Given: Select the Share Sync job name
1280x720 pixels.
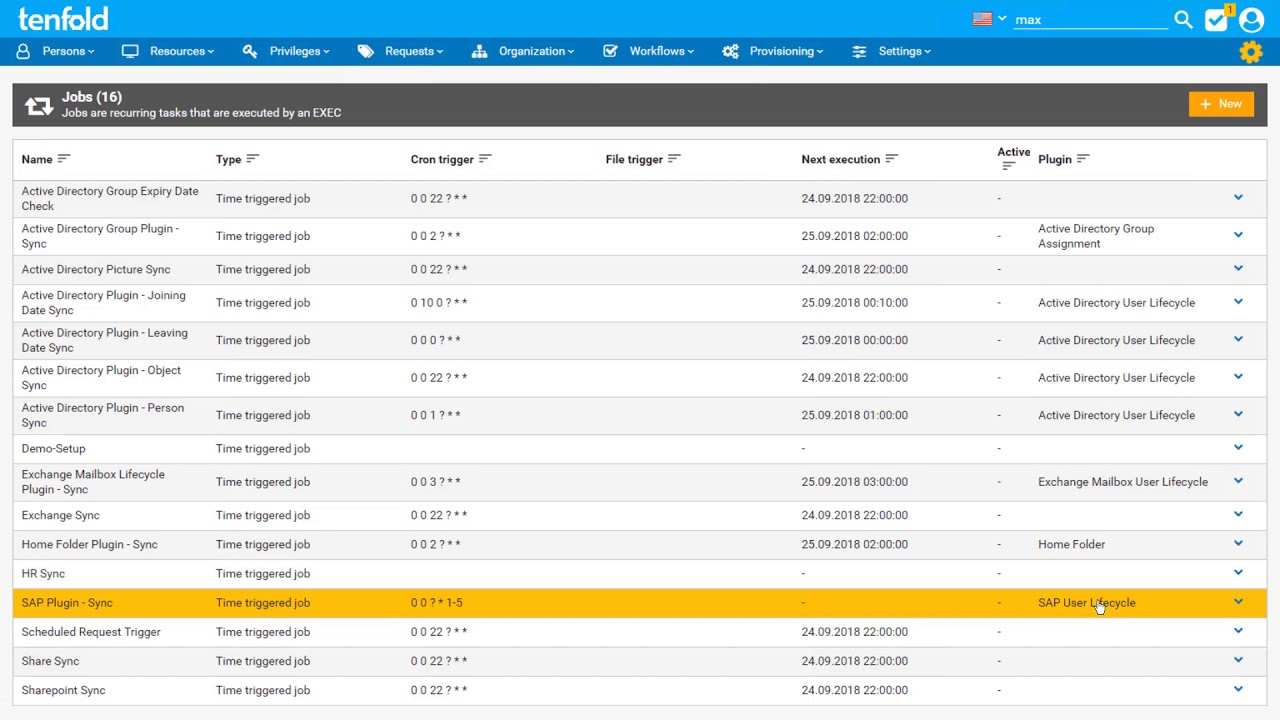Looking at the screenshot, I should [x=50, y=661].
